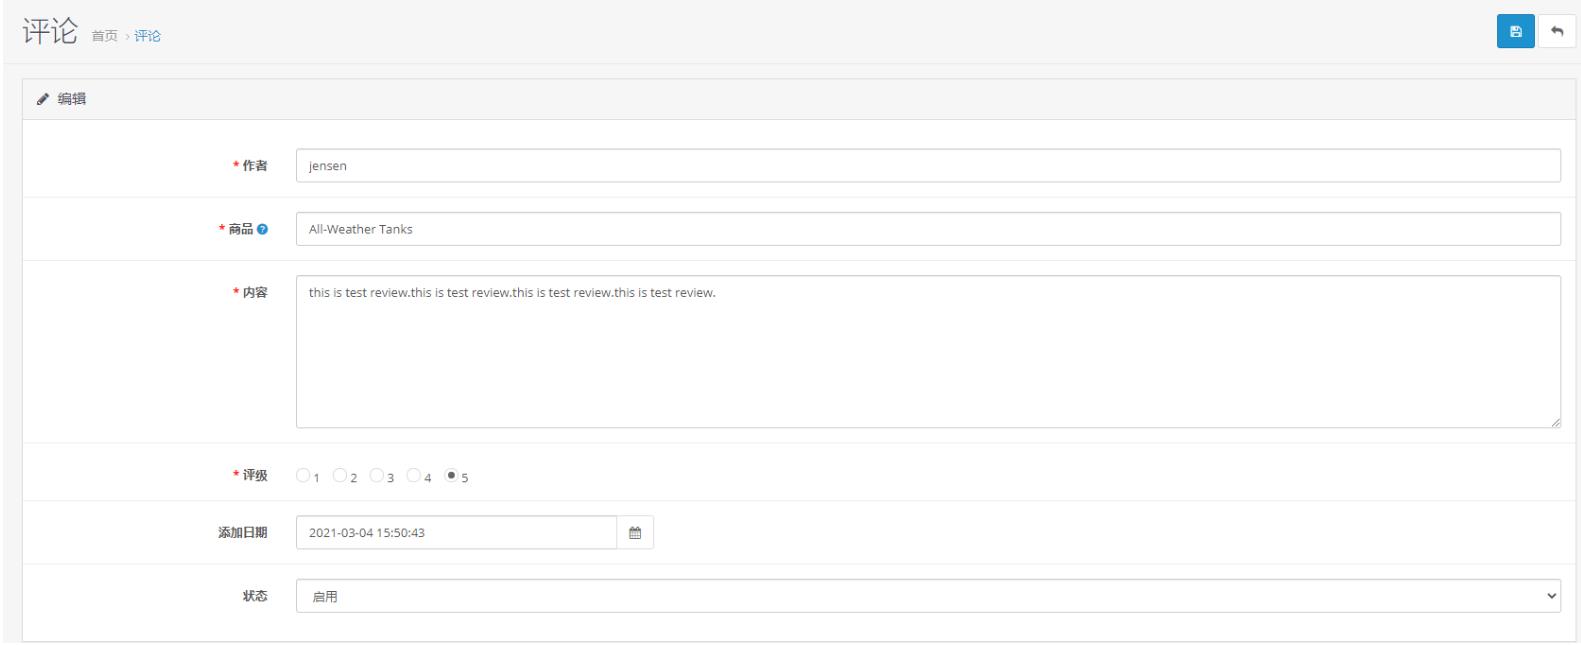Click the blue save icon button
The image size is (1581, 645).
pyautogui.click(x=1515, y=32)
